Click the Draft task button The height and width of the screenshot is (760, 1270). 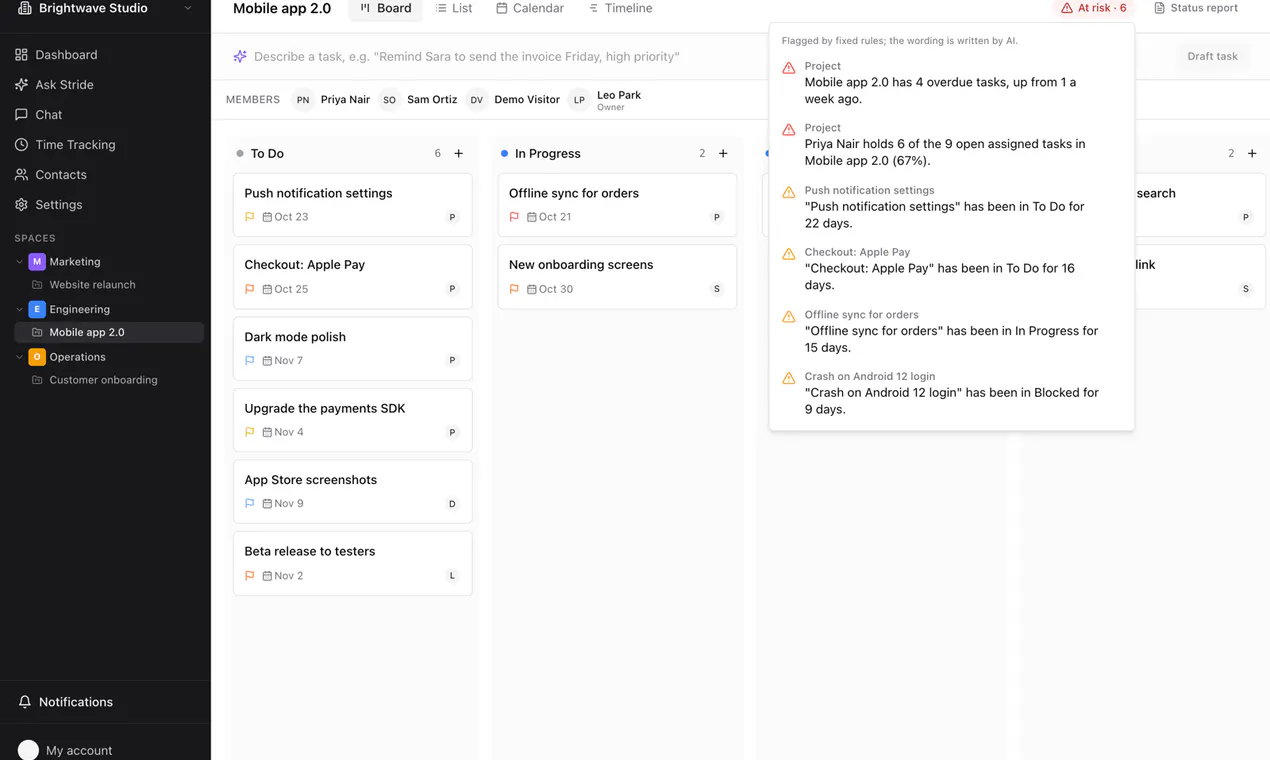coord(1212,56)
